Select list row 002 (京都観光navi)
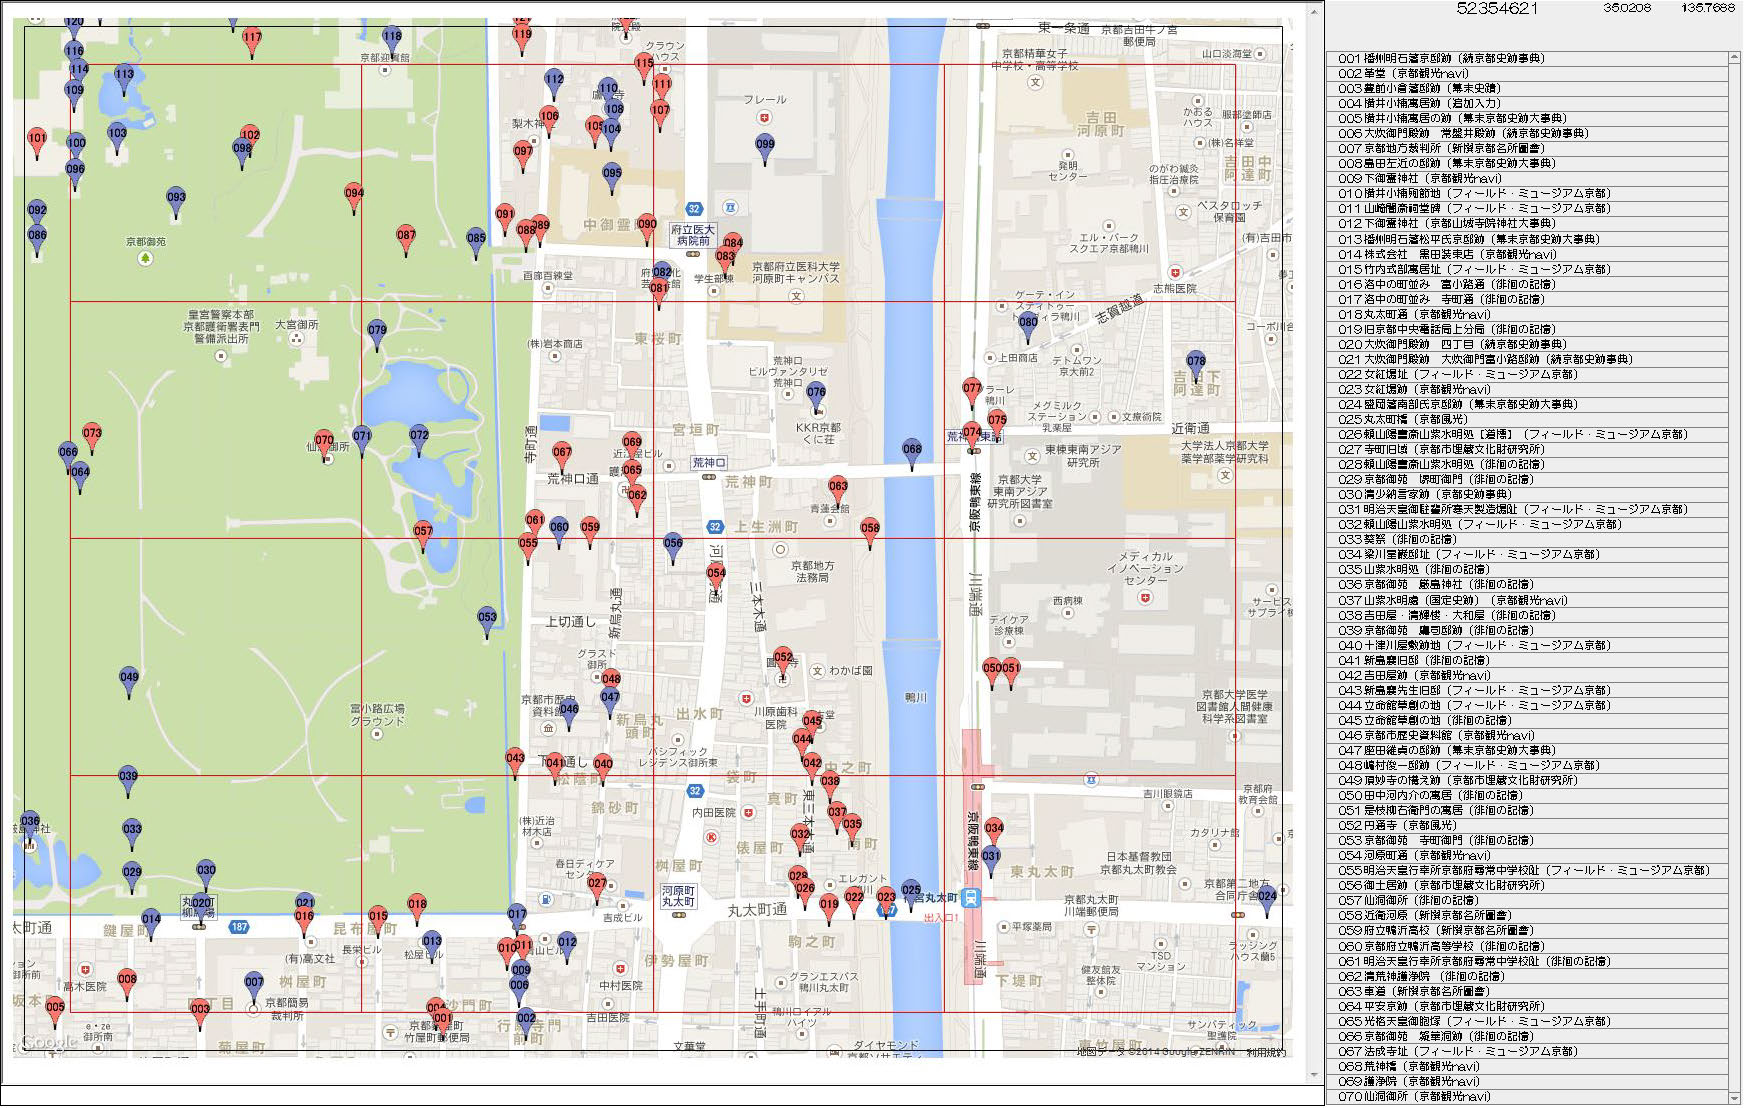The height and width of the screenshot is (1108, 1746). pyautogui.click(x=1528, y=73)
